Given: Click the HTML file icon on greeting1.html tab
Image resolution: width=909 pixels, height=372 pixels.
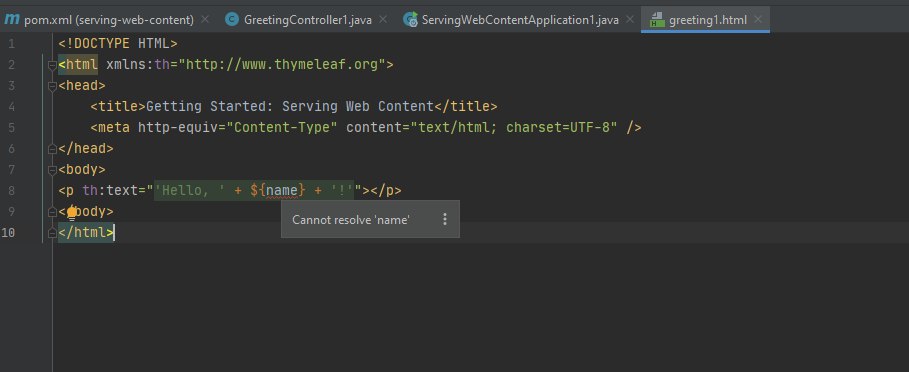Looking at the screenshot, I should (x=657, y=20).
